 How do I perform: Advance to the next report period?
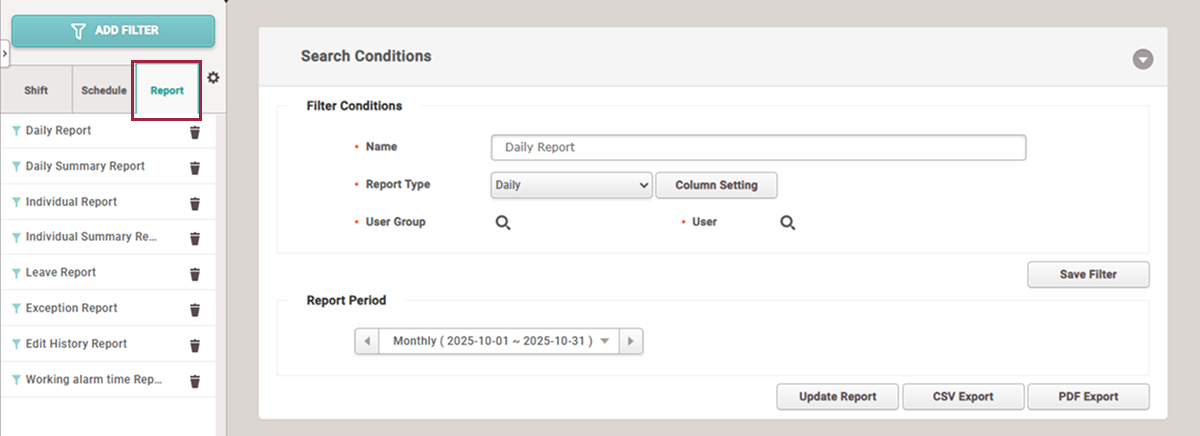coord(630,341)
